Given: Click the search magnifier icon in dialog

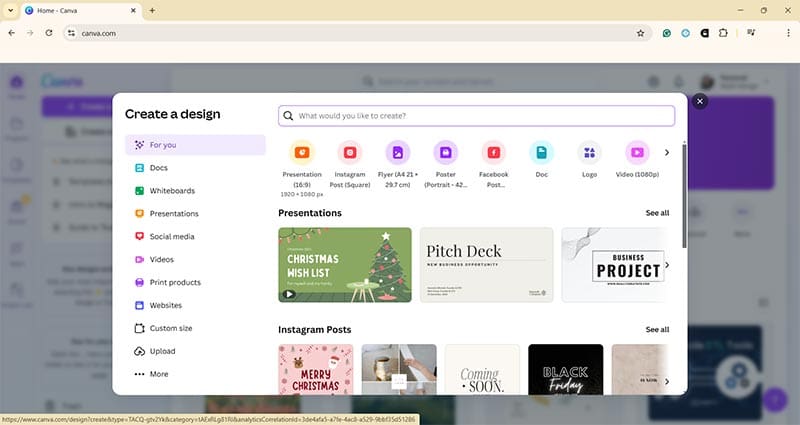Looking at the screenshot, I should [288, 116].
